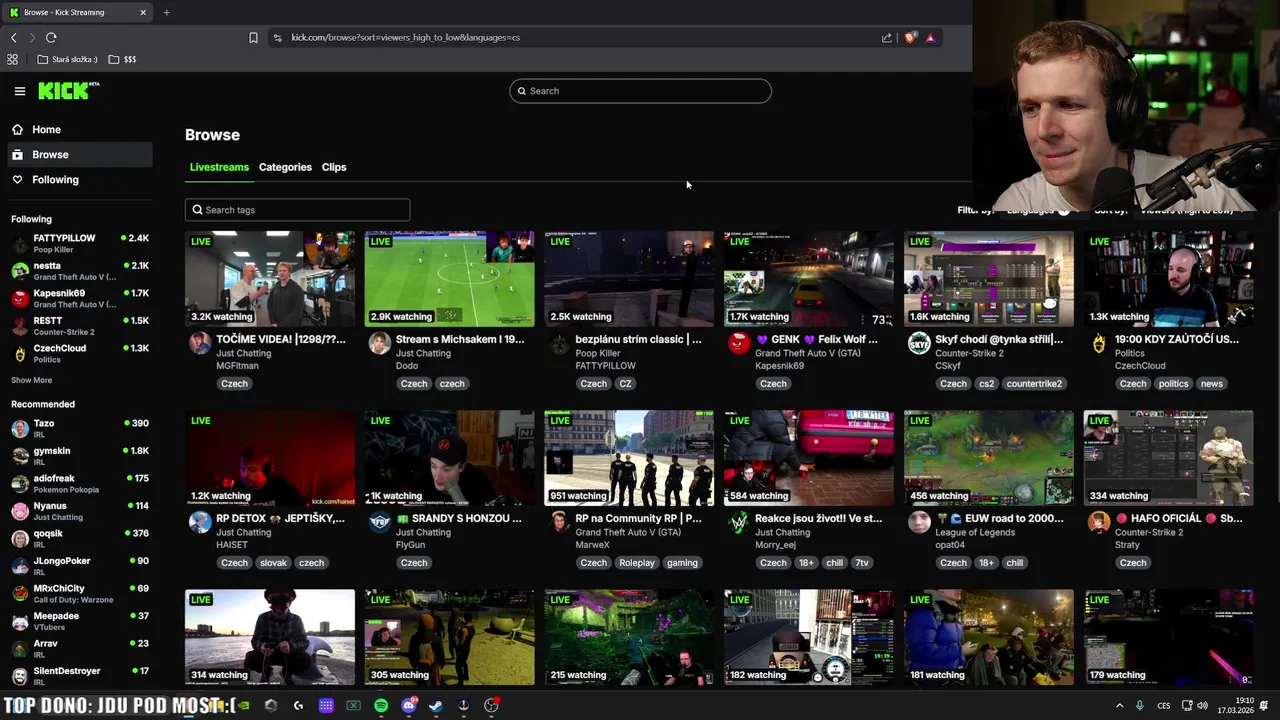The height and width of the screenshot is (720, 1280).
Task: Close the Browse - Kick Streaming tab
Action: click(143, 12)
